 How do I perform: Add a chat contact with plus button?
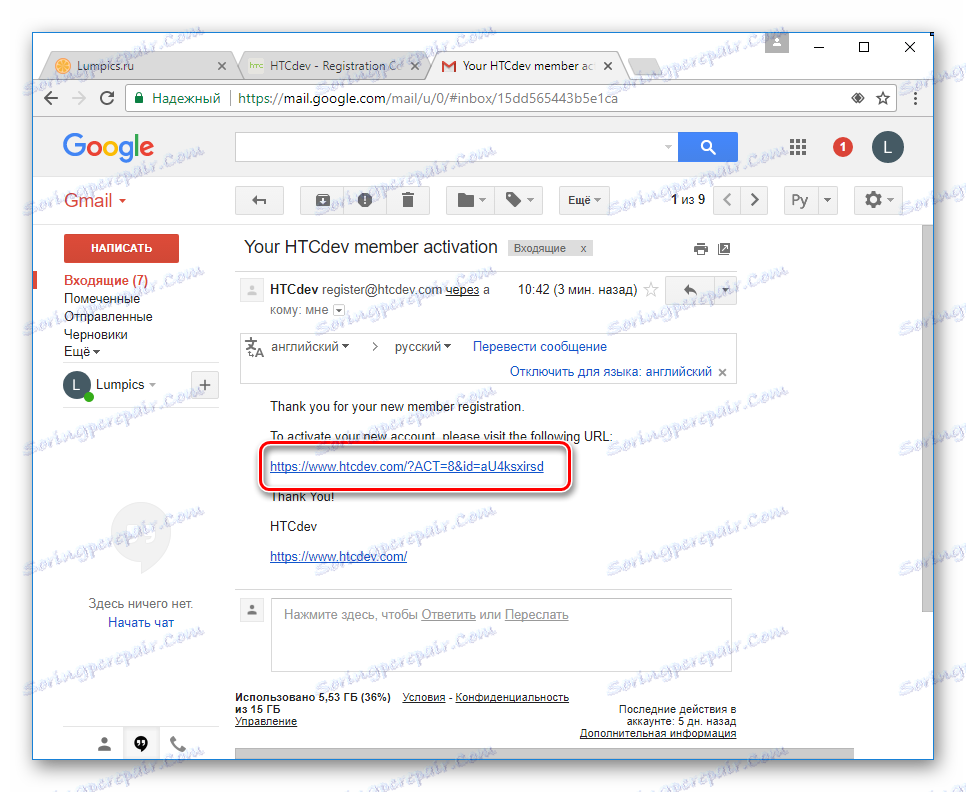pos(205,386)
